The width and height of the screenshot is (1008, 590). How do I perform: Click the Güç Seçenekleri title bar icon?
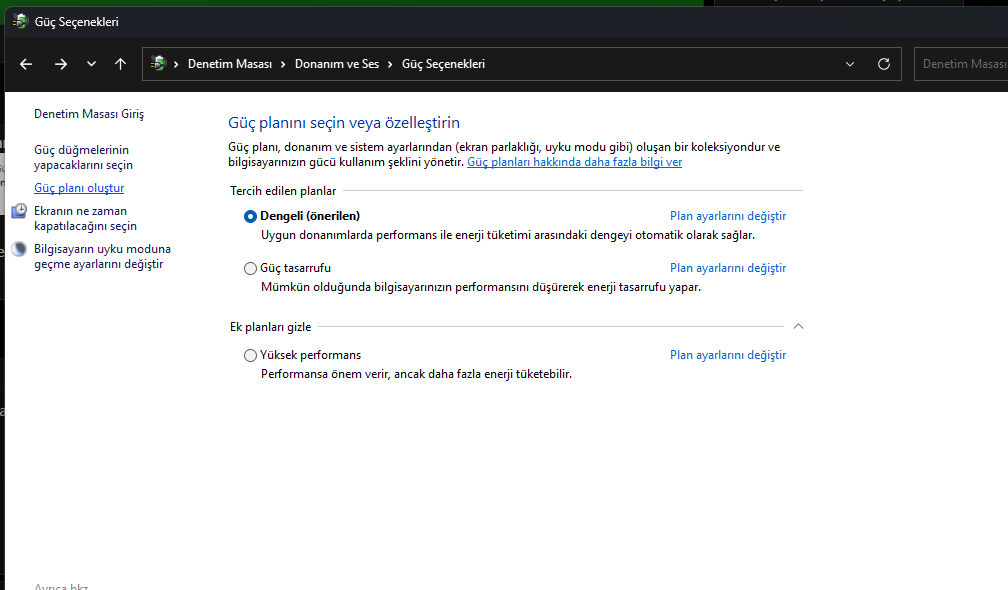pos(20,21)
